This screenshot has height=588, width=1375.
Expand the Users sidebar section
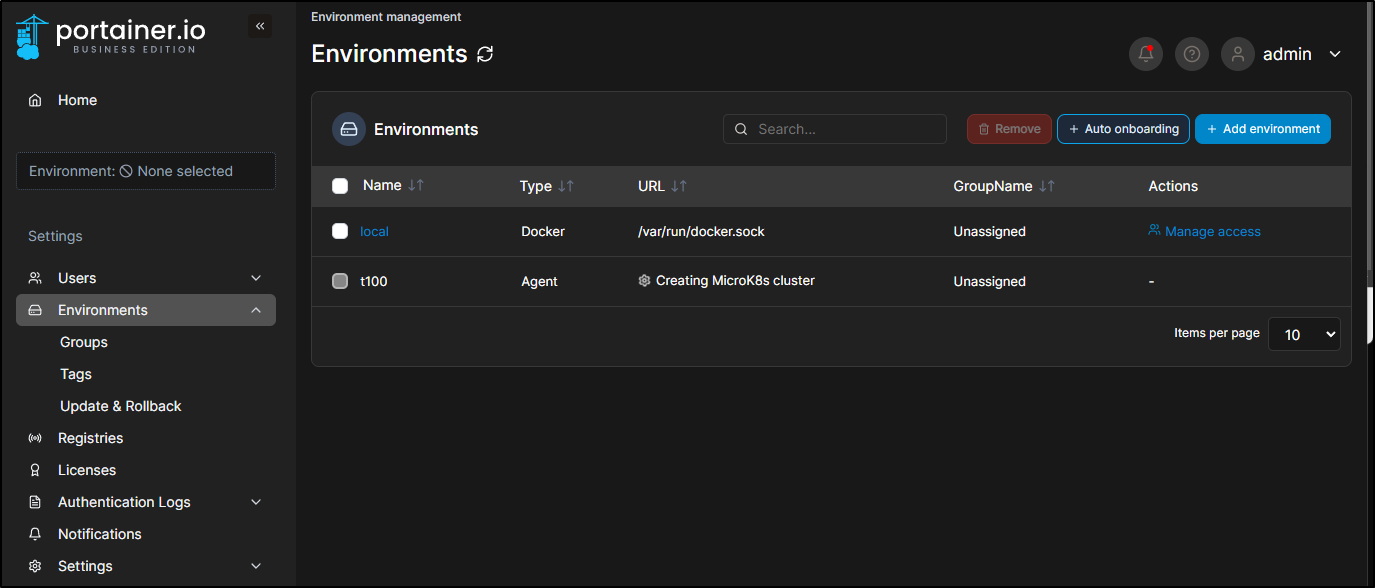coord(146,278)
